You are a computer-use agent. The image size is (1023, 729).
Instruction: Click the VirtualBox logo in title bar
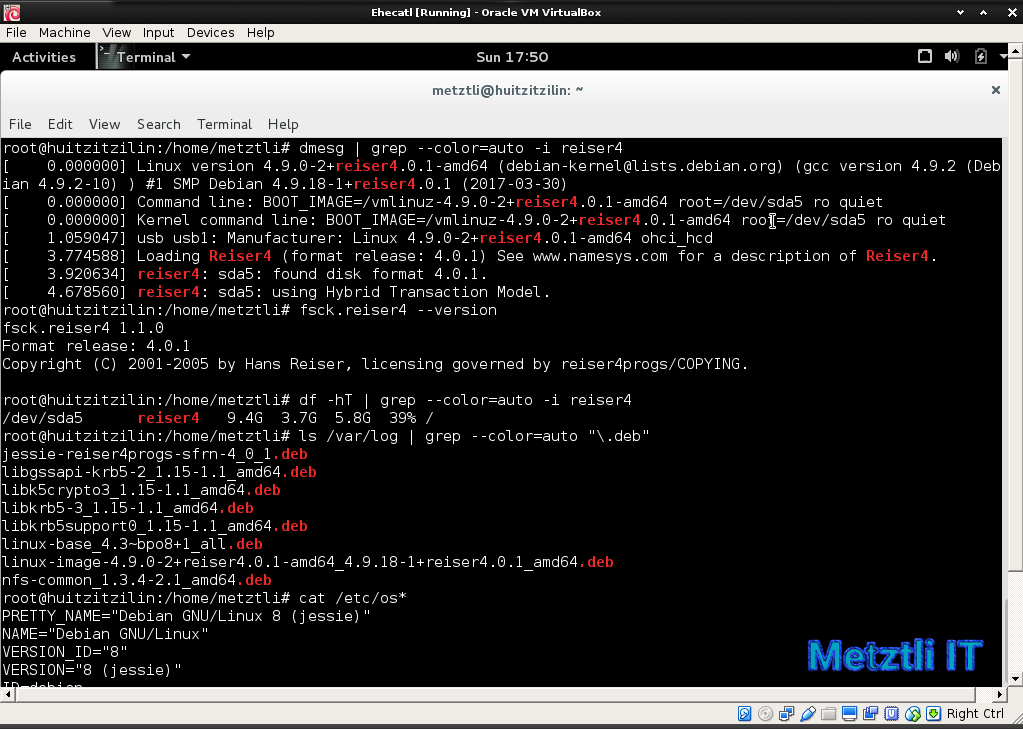[11, 12]
